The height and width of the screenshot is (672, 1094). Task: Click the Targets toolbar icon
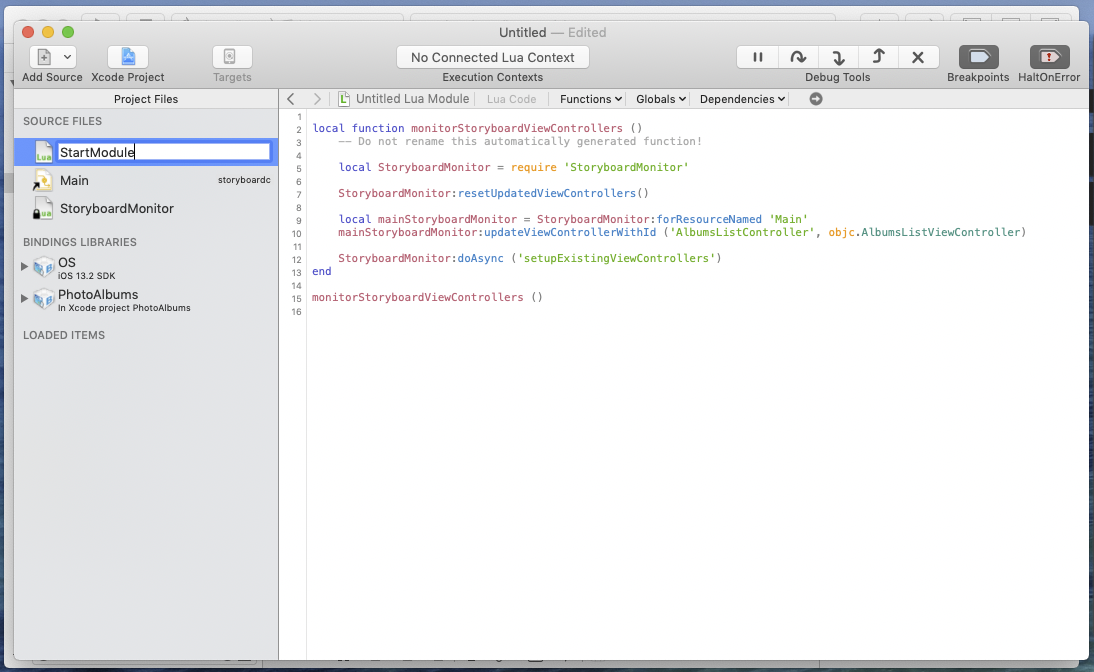click(232, 57)
